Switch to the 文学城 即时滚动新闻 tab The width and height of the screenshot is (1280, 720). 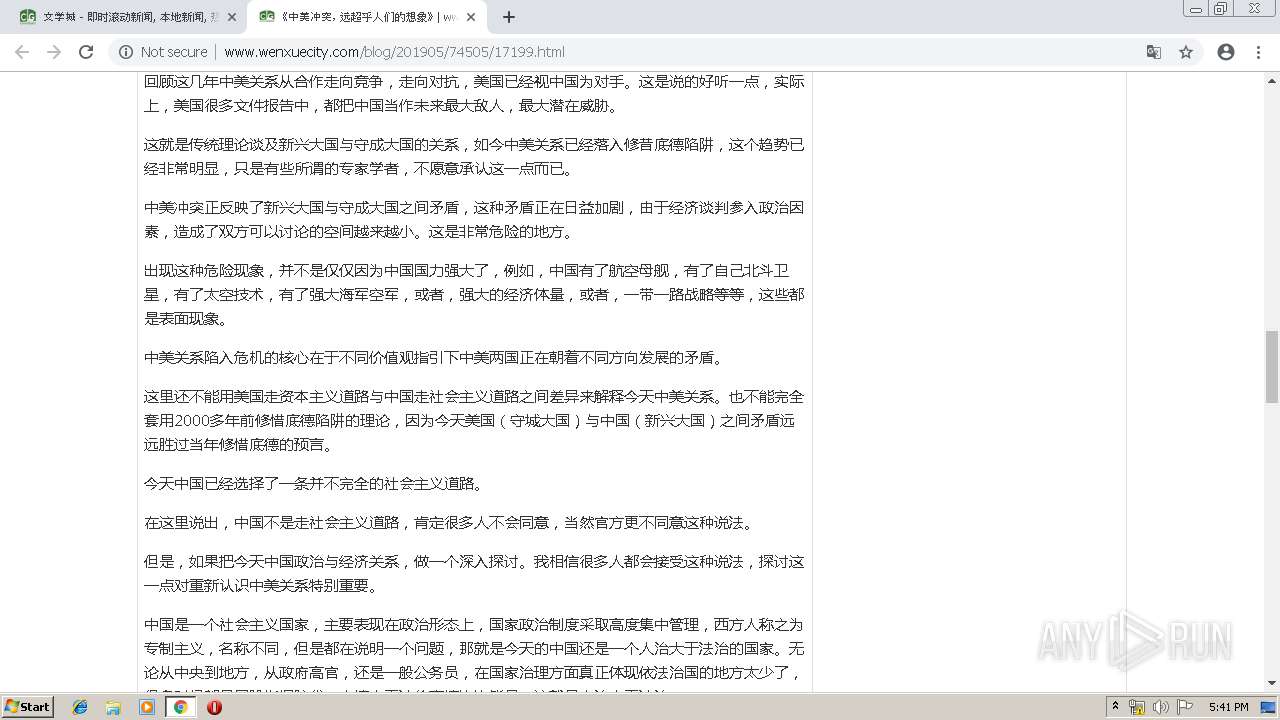tap(126, 17)
